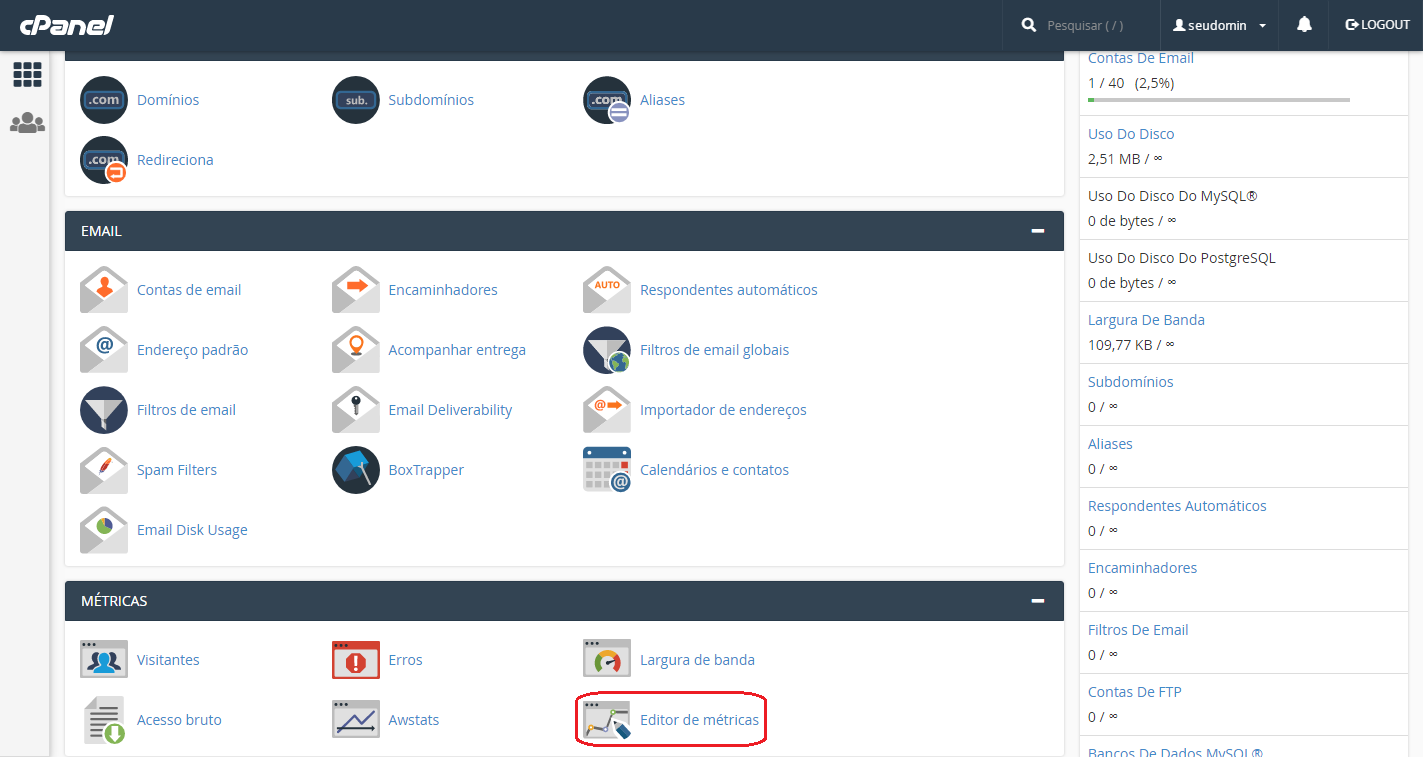Open Contas De Email statistics link

[1141, 58]
